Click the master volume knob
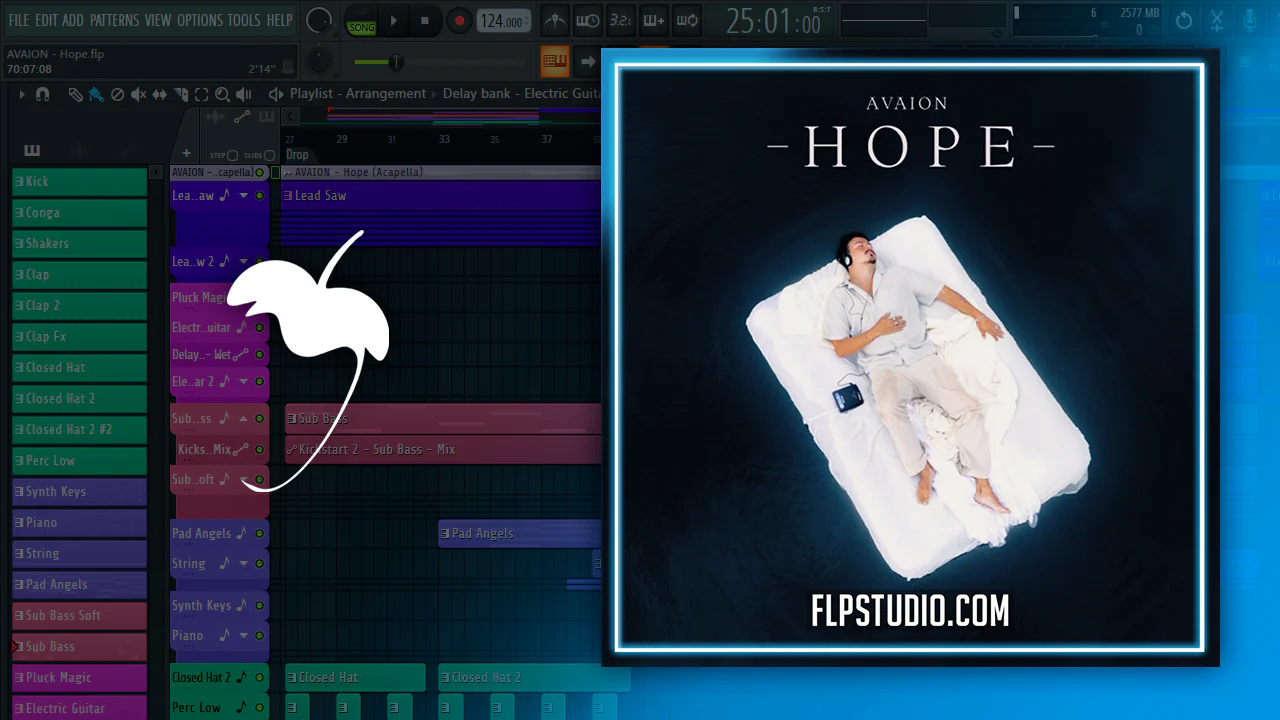 coord(319,20)
